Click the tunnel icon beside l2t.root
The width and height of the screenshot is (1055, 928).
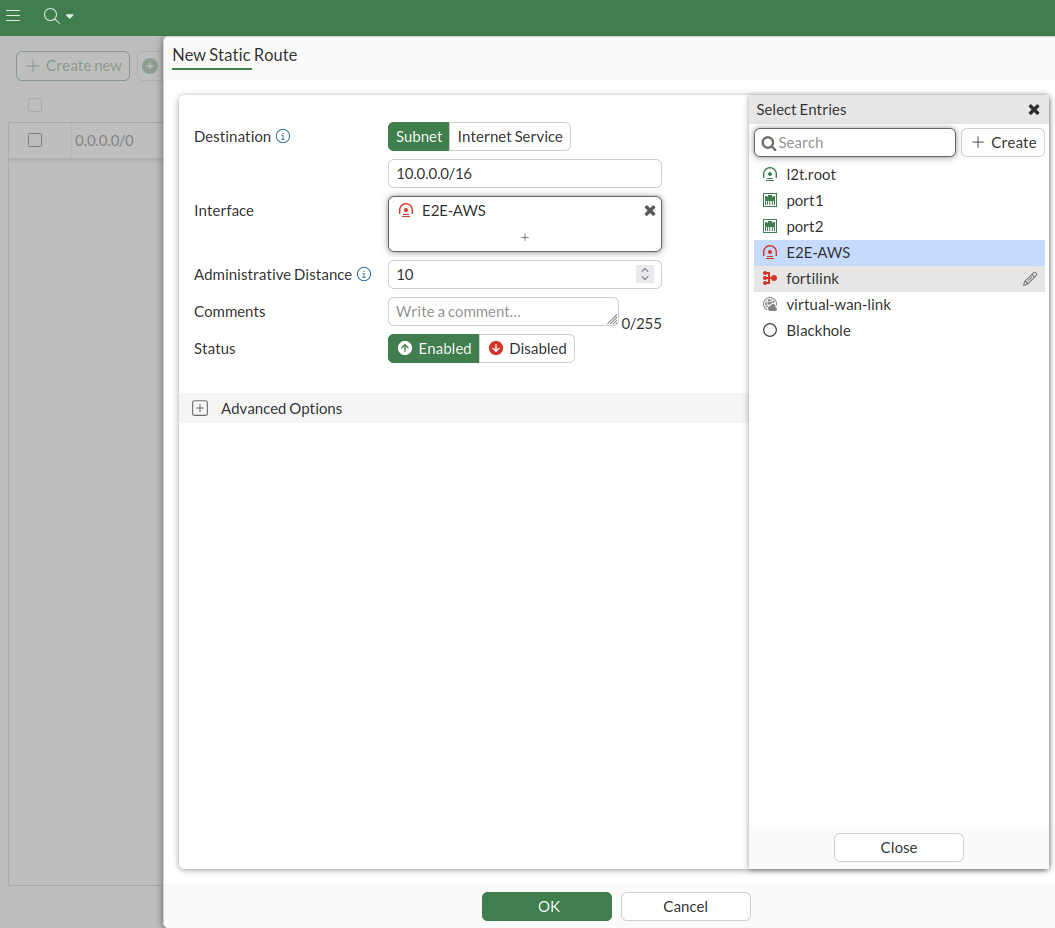pos(769,174)
